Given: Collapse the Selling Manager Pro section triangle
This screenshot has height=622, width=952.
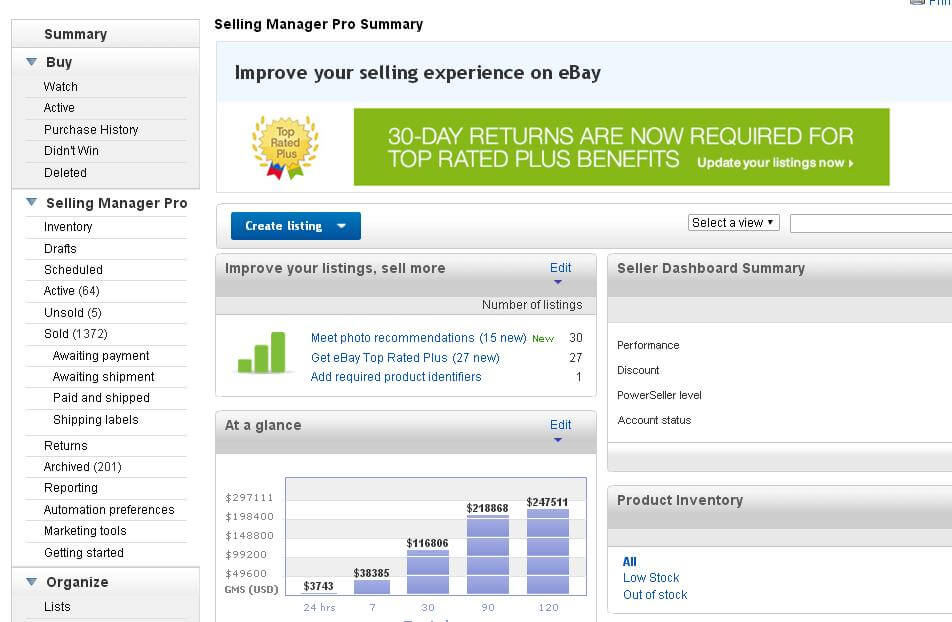Looking at the screenshot, I should pos(32,202).
